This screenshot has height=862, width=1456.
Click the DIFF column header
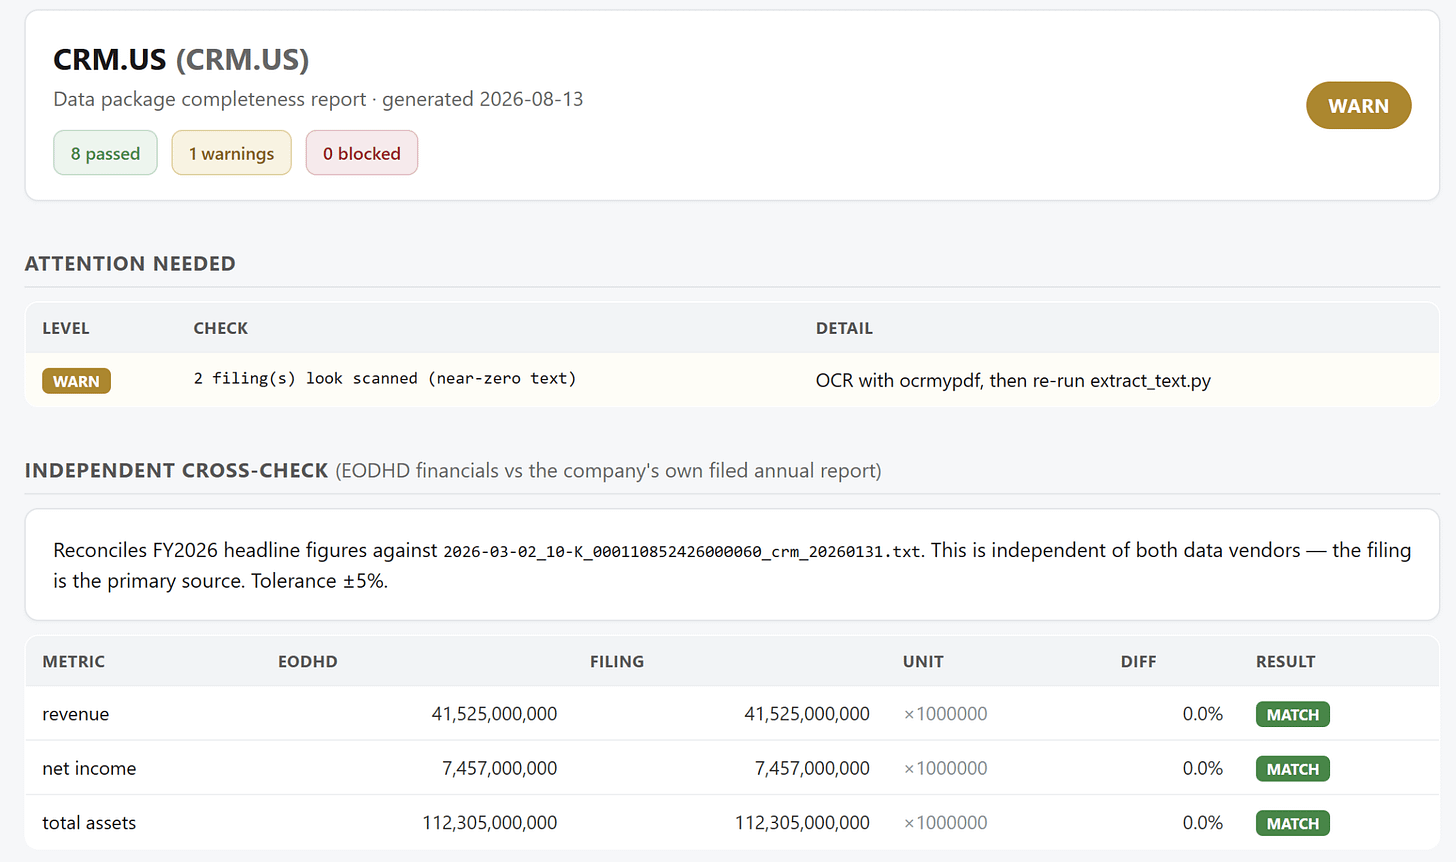[1138, 661]
